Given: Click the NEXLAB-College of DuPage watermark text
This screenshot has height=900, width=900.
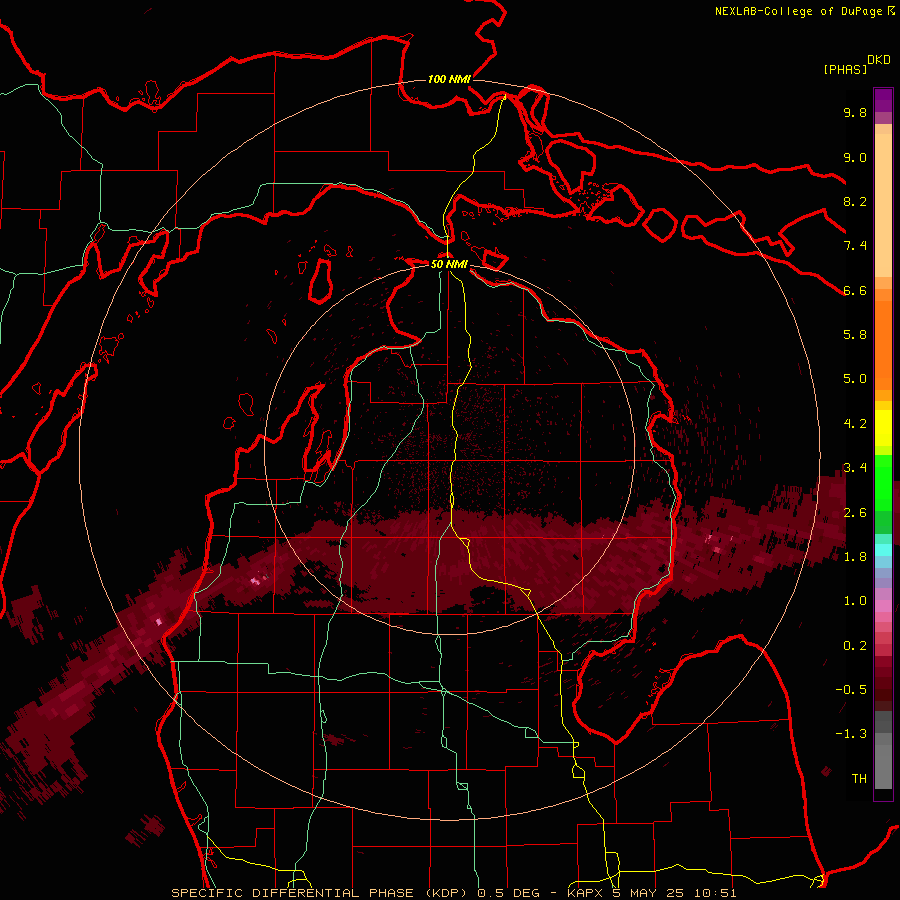Looking at the screenshot, I should (x=804, y=11).
